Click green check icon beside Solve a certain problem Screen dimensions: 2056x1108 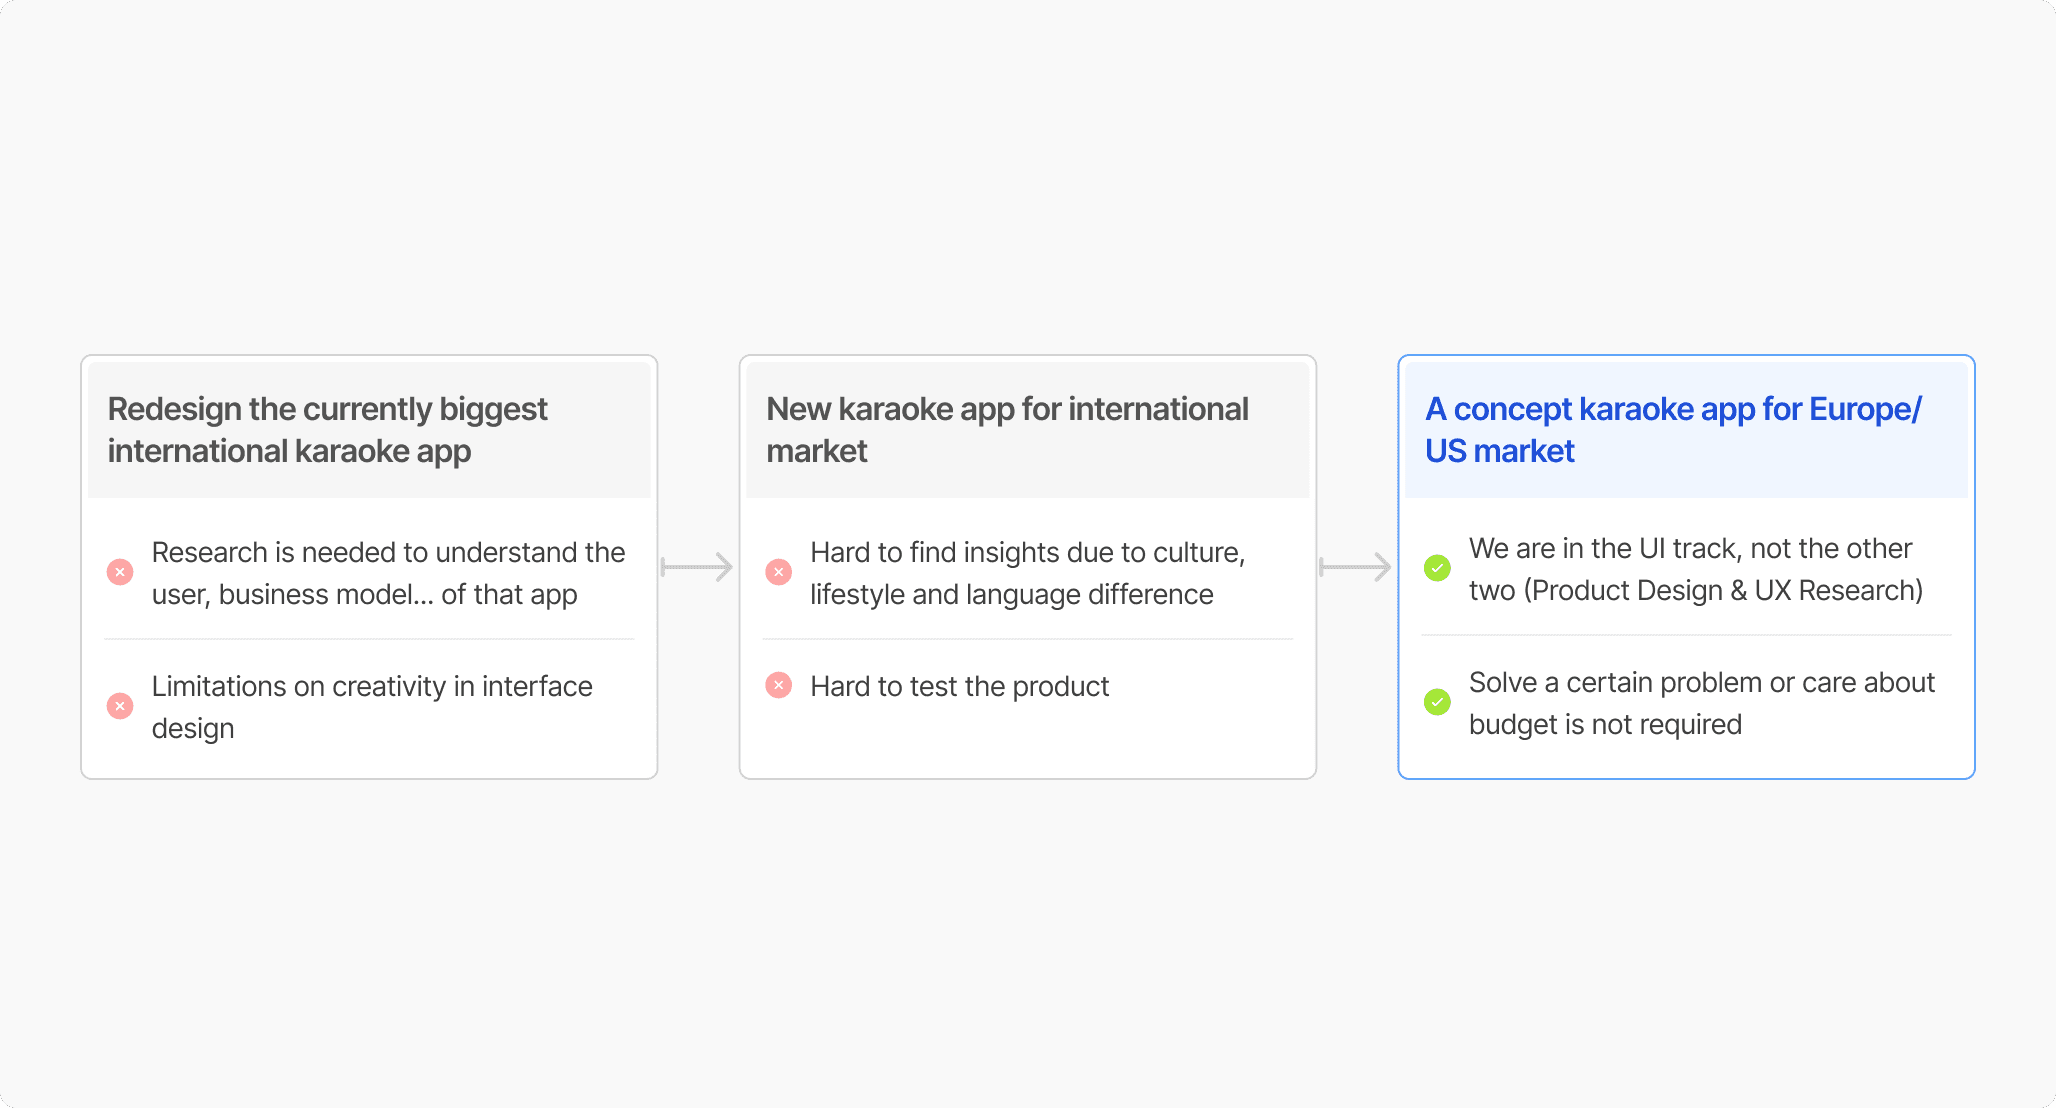(1437, 702)
